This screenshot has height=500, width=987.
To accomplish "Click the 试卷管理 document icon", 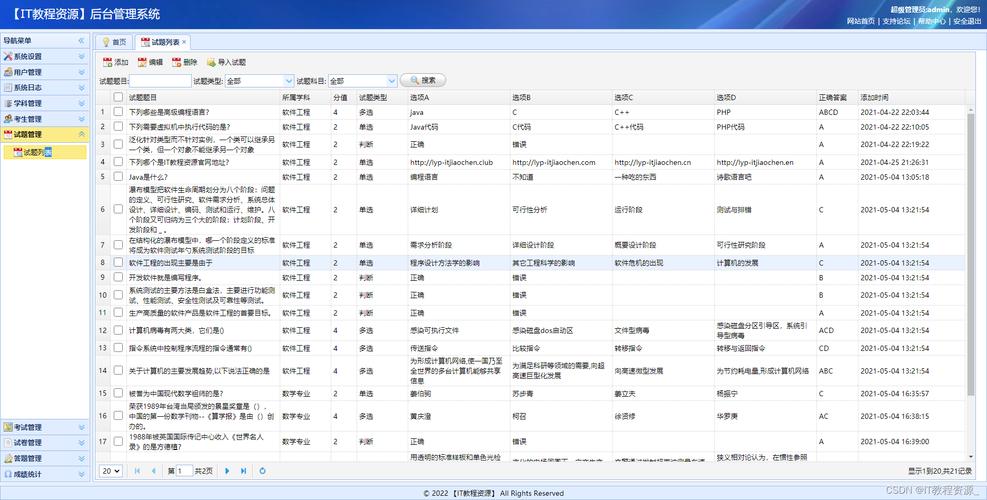I will (x=8, y=443).
